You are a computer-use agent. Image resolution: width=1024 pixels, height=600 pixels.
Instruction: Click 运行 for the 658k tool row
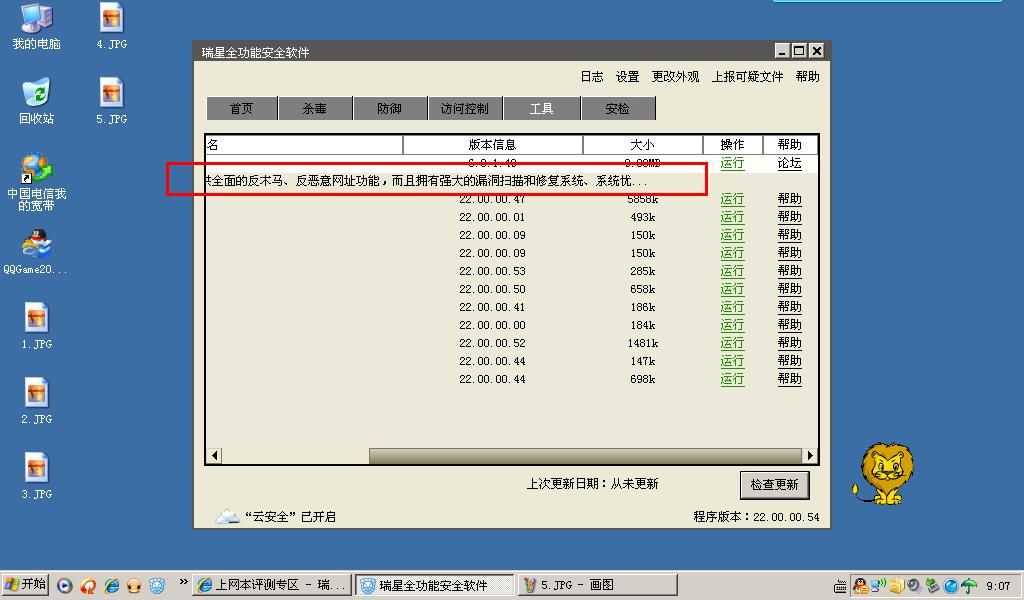point(732,289)
